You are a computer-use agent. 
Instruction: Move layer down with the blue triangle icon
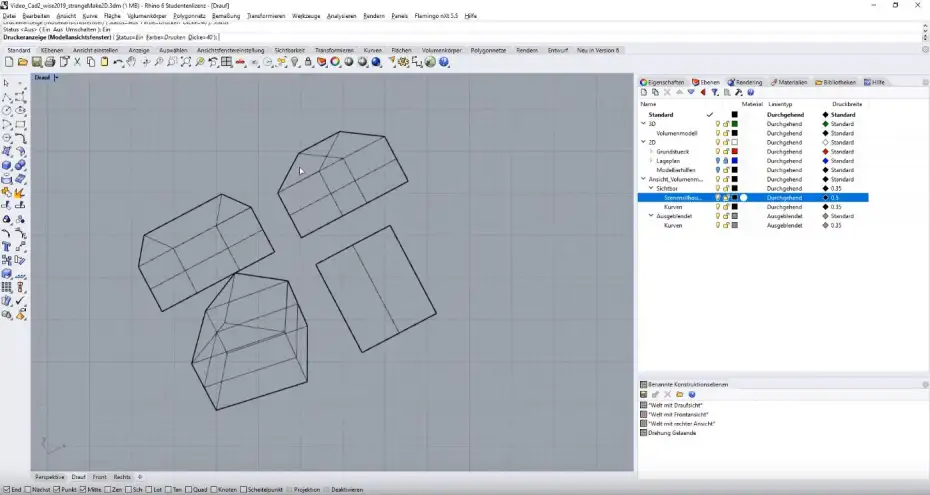[691, 92]
